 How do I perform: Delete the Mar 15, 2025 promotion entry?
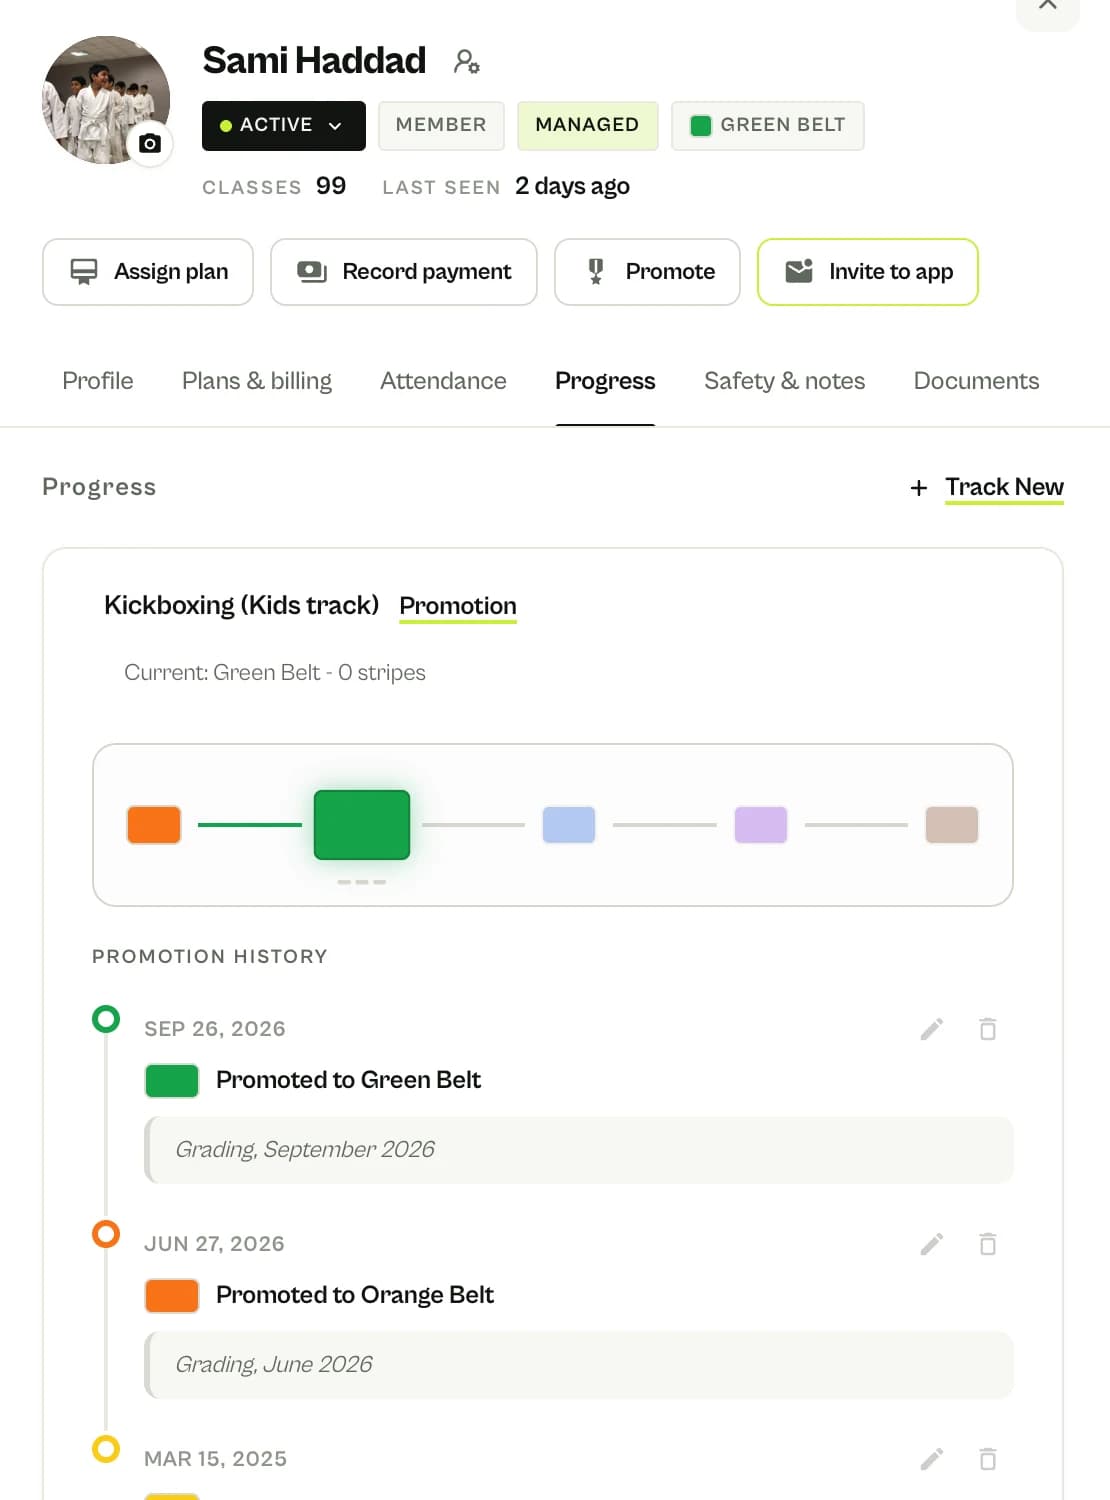(988, 1459)
